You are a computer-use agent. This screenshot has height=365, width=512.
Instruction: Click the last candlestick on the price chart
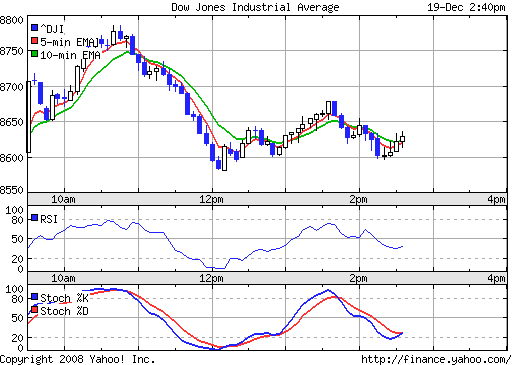pyautogui.click(x=403, y=139)
